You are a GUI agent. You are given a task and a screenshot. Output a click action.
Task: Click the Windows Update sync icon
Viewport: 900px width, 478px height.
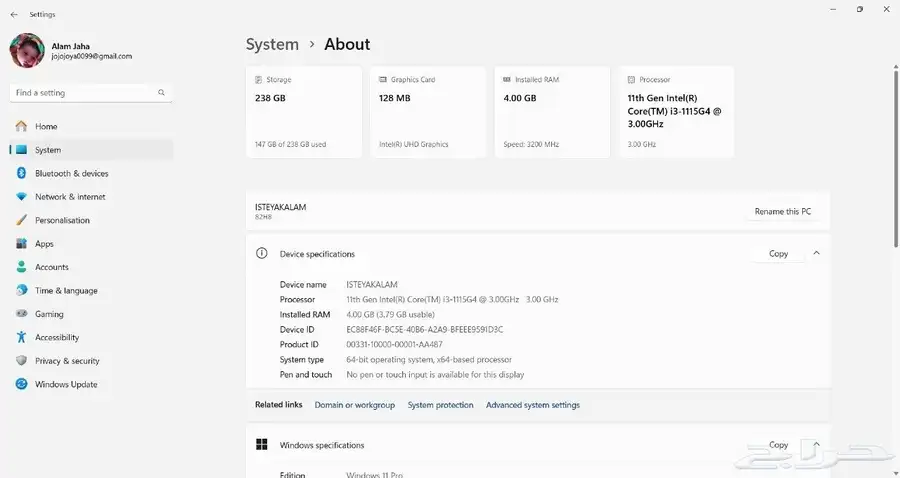coord(21,384)
